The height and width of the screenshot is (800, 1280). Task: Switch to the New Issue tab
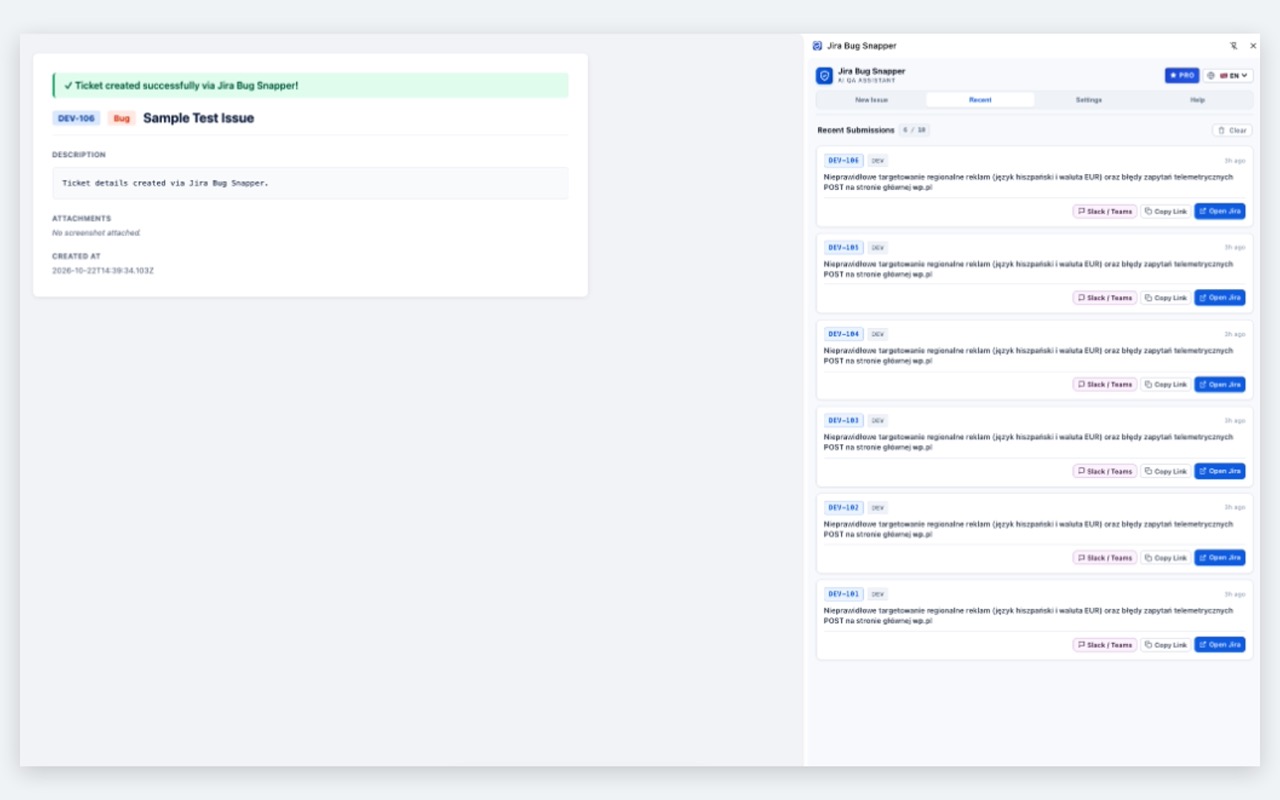(871, 100)
